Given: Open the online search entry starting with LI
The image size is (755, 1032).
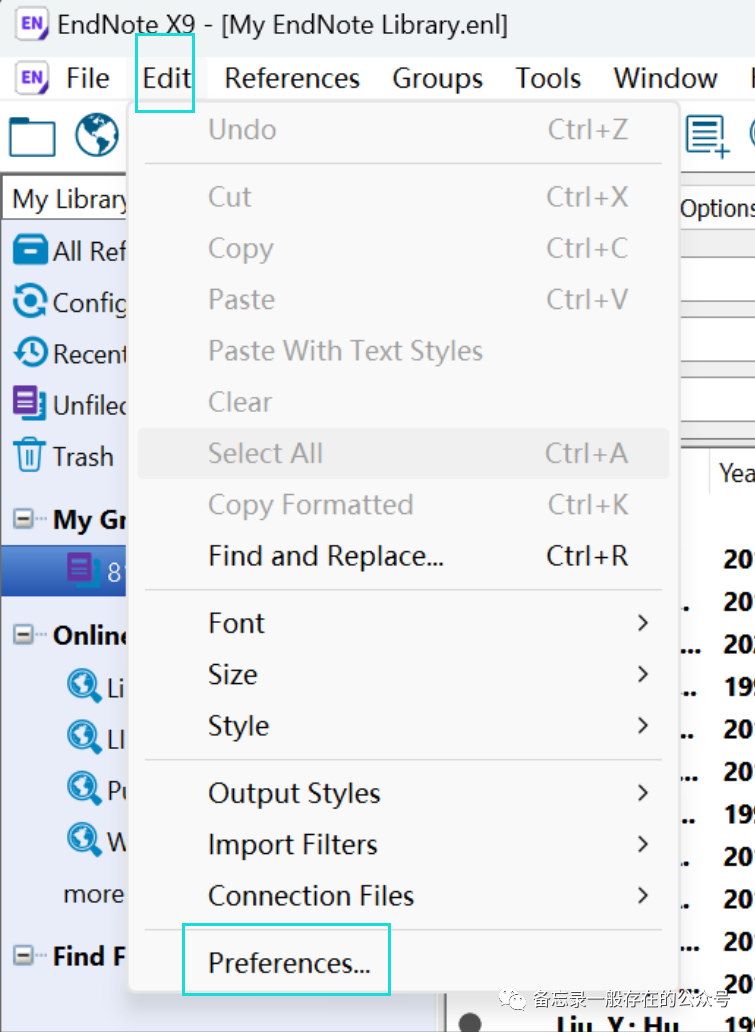Looking at the screenshot, I should click(x=95, y=738).
